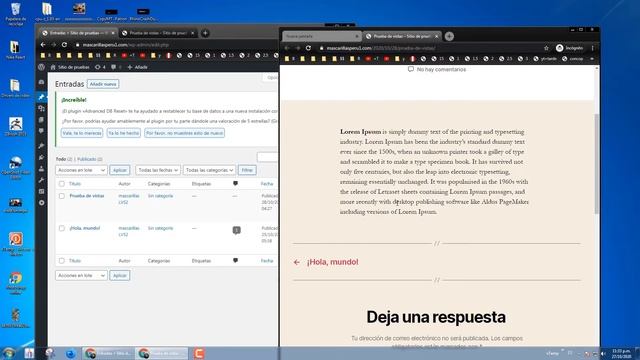Open ¡Hola, mundo! title link in posts table
Viewport: 640px width, 360px height.
click(84, 228)
